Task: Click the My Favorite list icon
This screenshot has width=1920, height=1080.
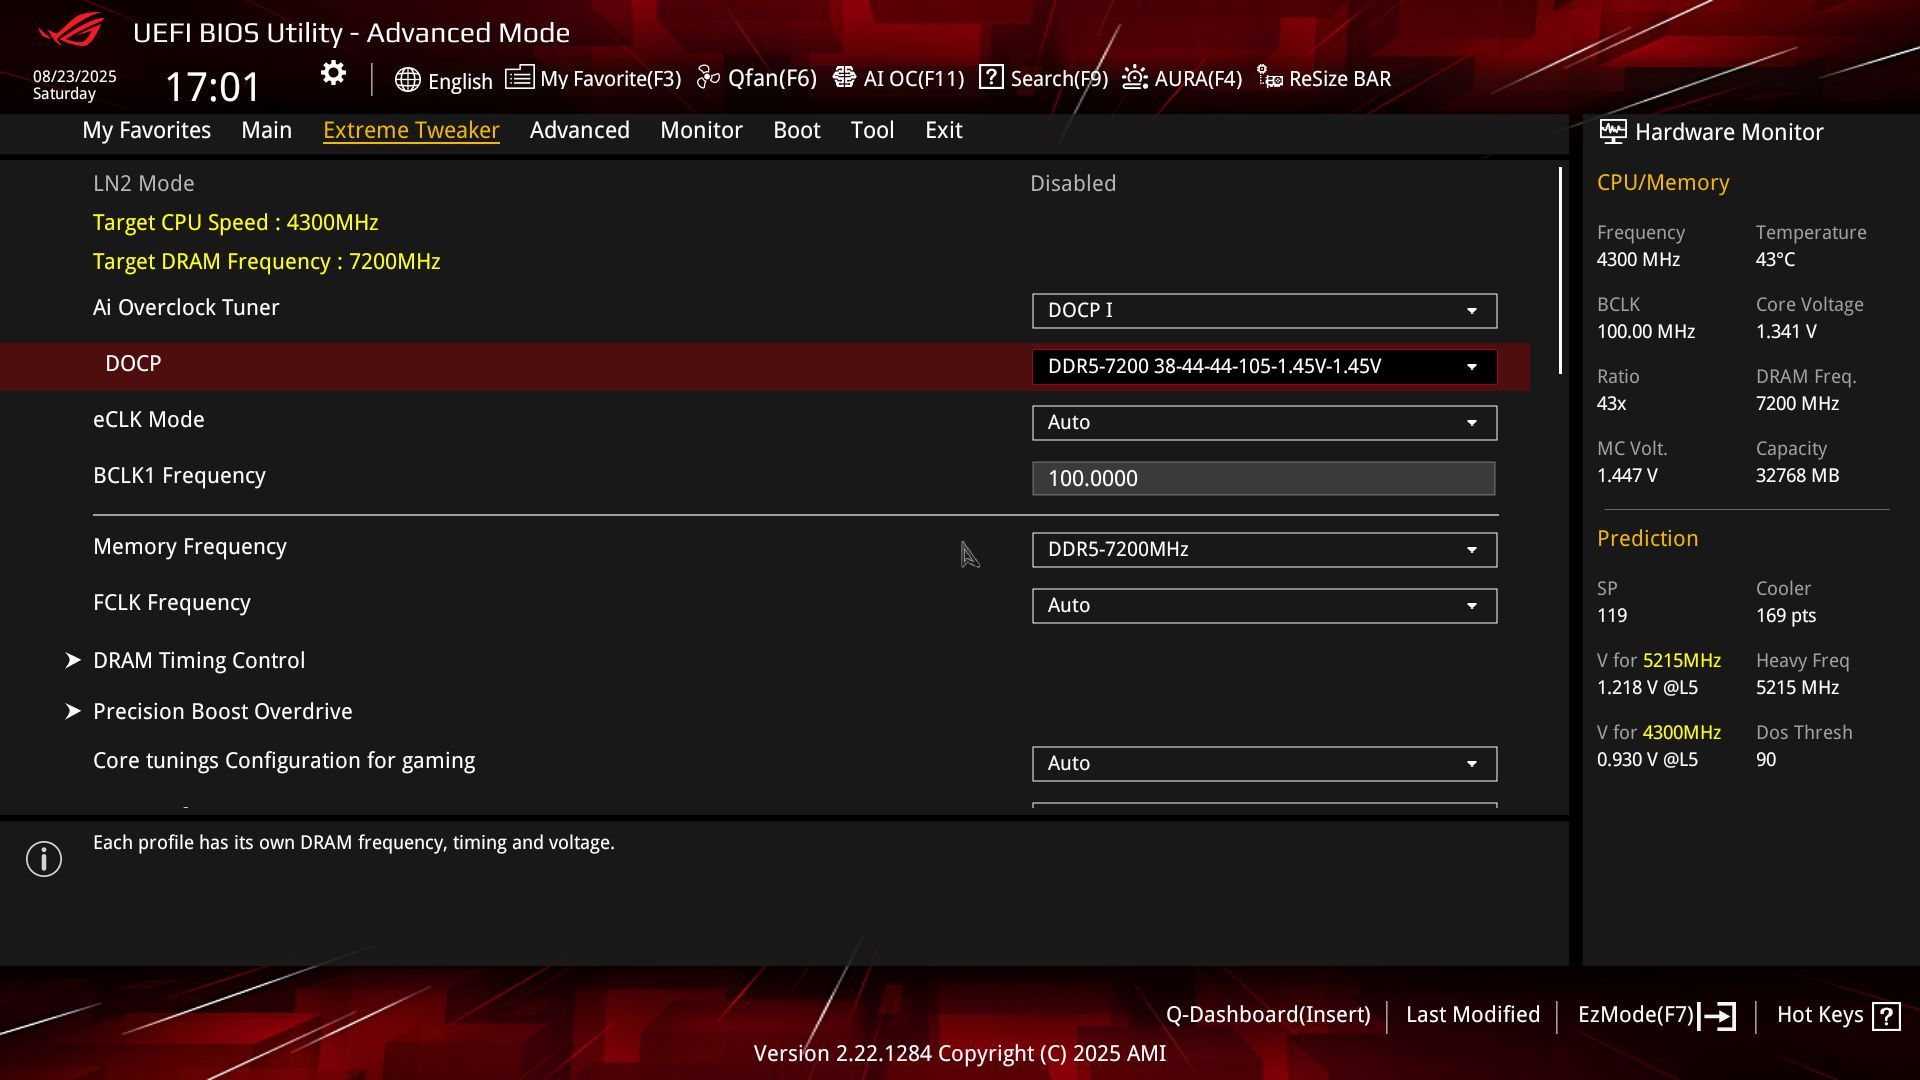Action: 519,77
